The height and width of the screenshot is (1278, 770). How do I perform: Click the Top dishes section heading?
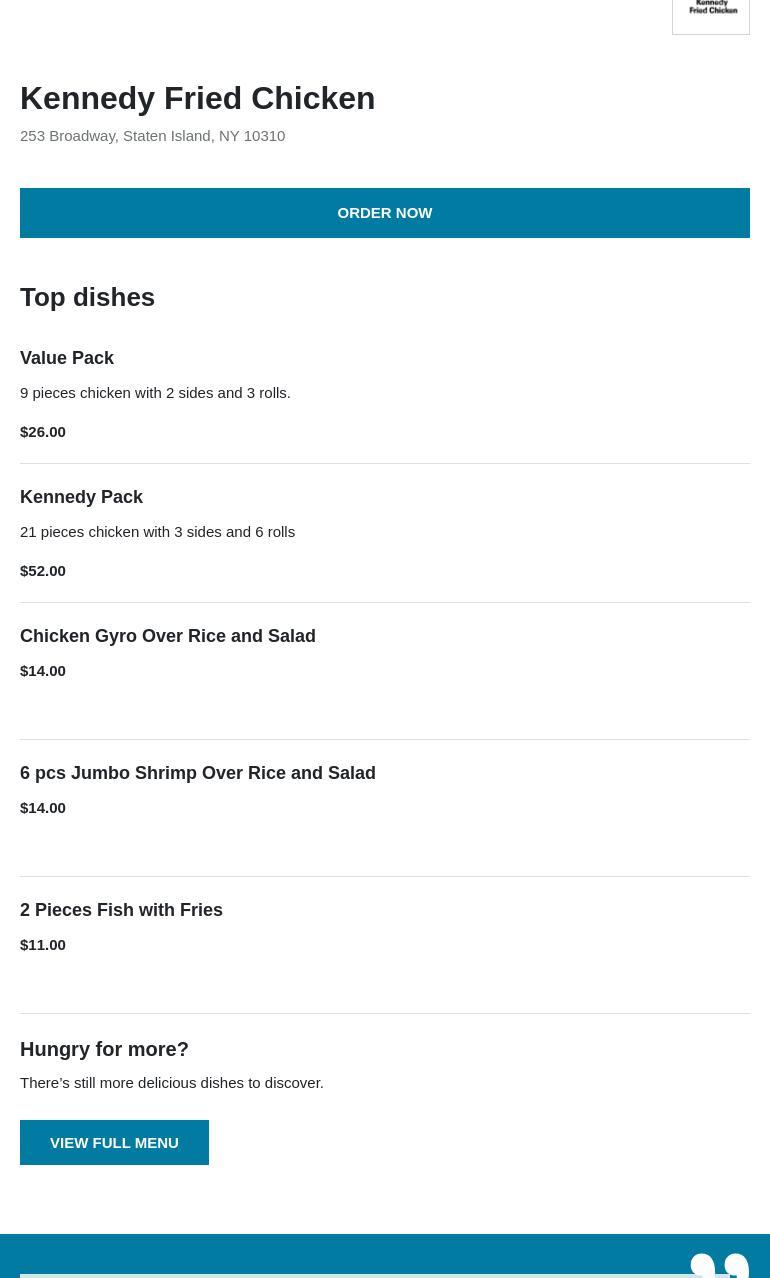point(87,297)
